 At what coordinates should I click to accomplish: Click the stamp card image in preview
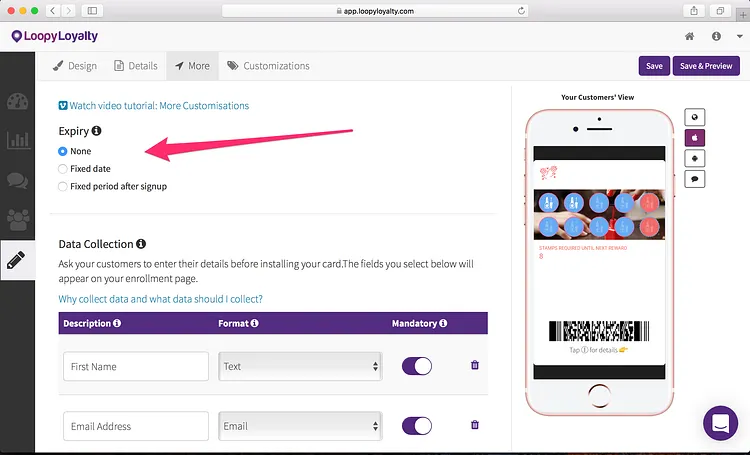click(599, 214)
